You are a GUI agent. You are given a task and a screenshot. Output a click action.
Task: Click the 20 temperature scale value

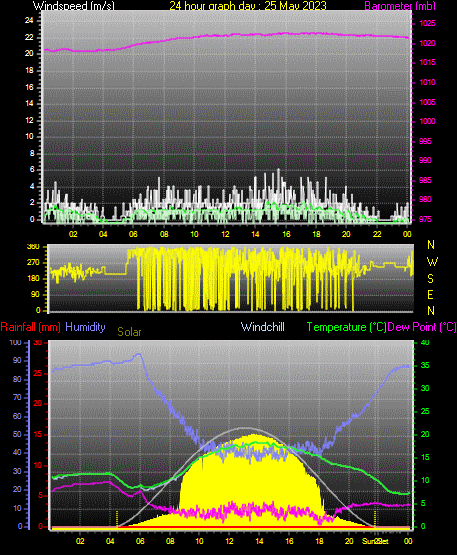(x=425, y=434)
